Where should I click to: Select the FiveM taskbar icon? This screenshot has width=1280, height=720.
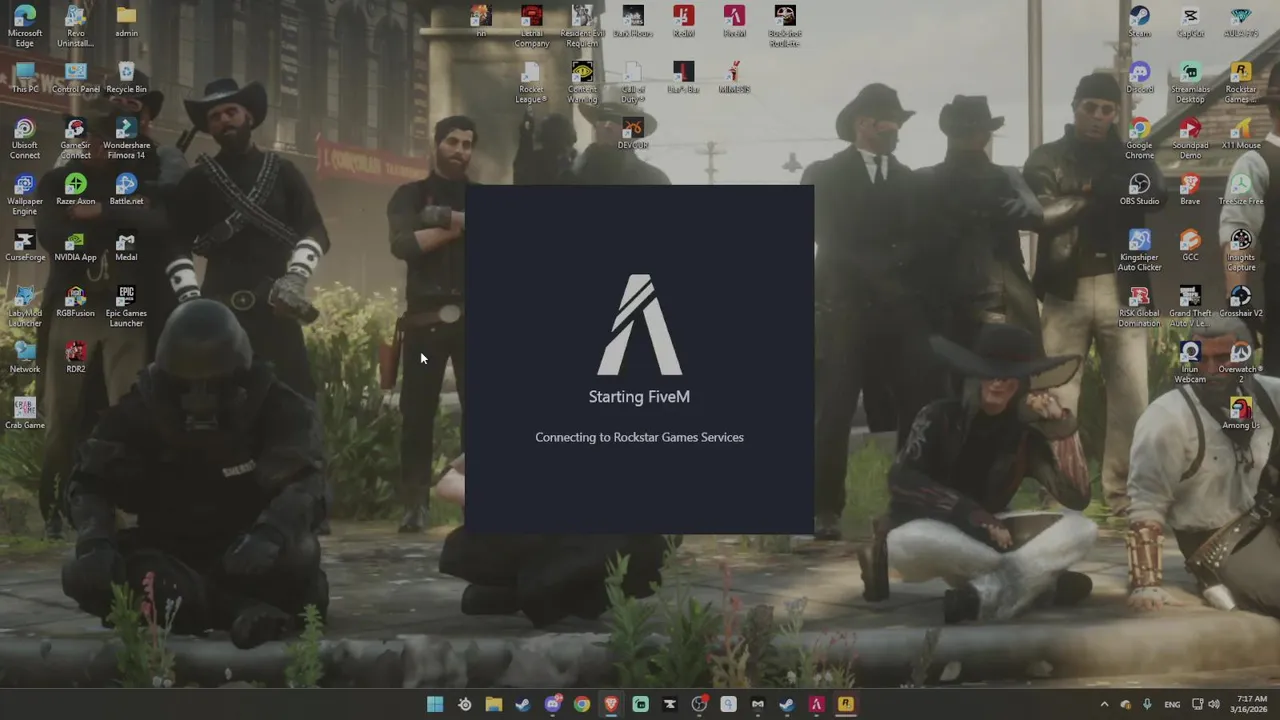[x=816, y=704]
